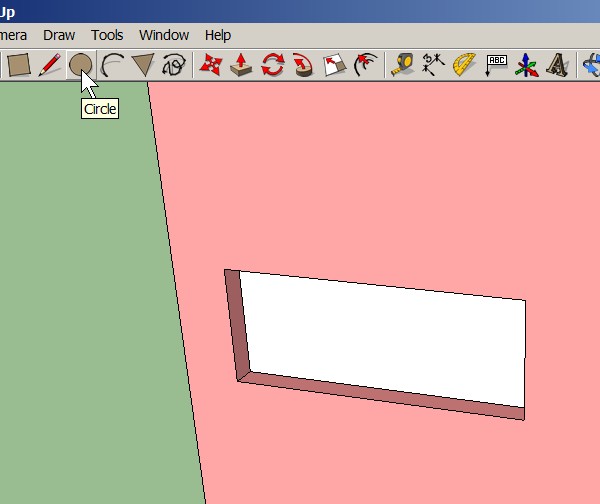
Task: Pick the Freehand drawing tool
Action: pos(174,65)
